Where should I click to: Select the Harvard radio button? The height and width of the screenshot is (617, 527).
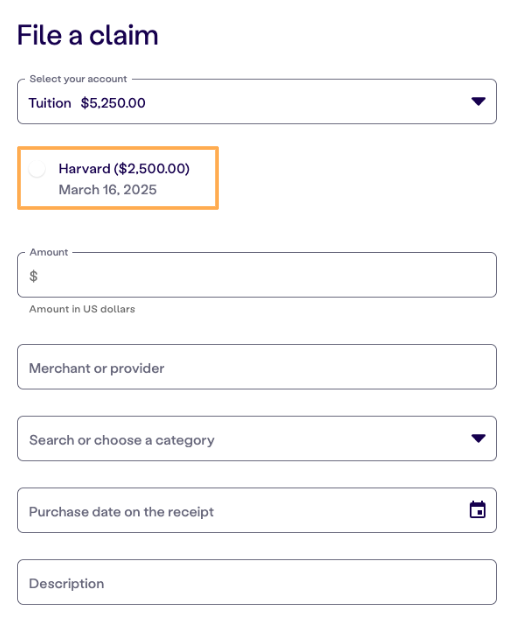[37, 169]
